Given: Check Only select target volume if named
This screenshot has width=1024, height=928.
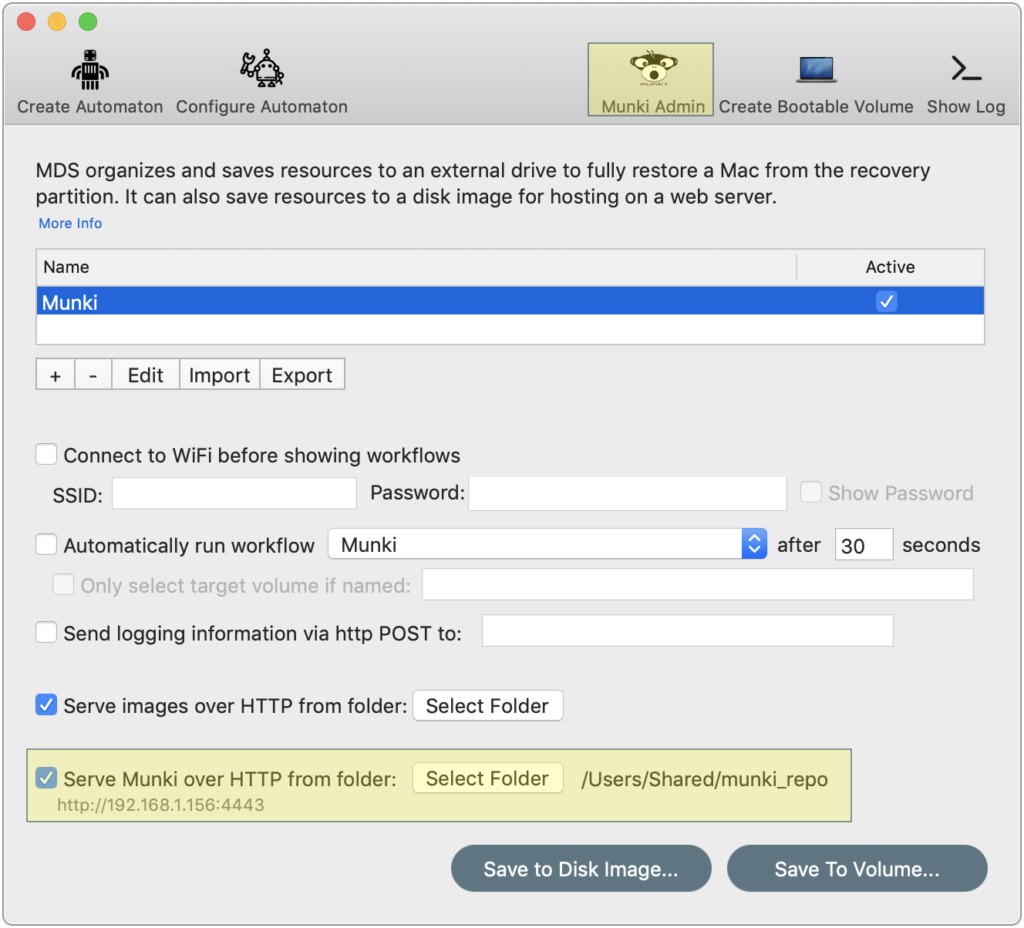Looking at the screenshot, I should tap(63, 584).
